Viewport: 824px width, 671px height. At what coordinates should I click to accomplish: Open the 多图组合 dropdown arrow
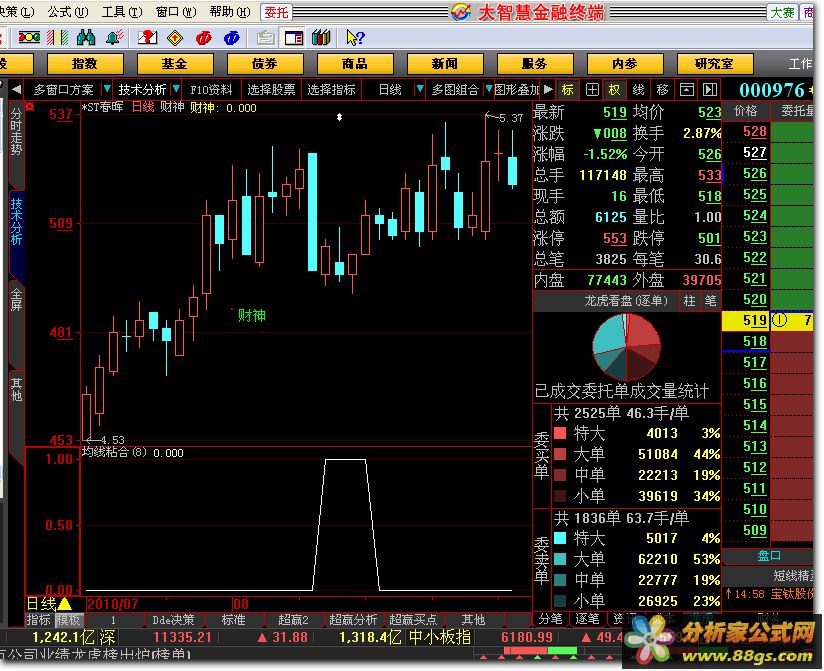tap(489, 89)
